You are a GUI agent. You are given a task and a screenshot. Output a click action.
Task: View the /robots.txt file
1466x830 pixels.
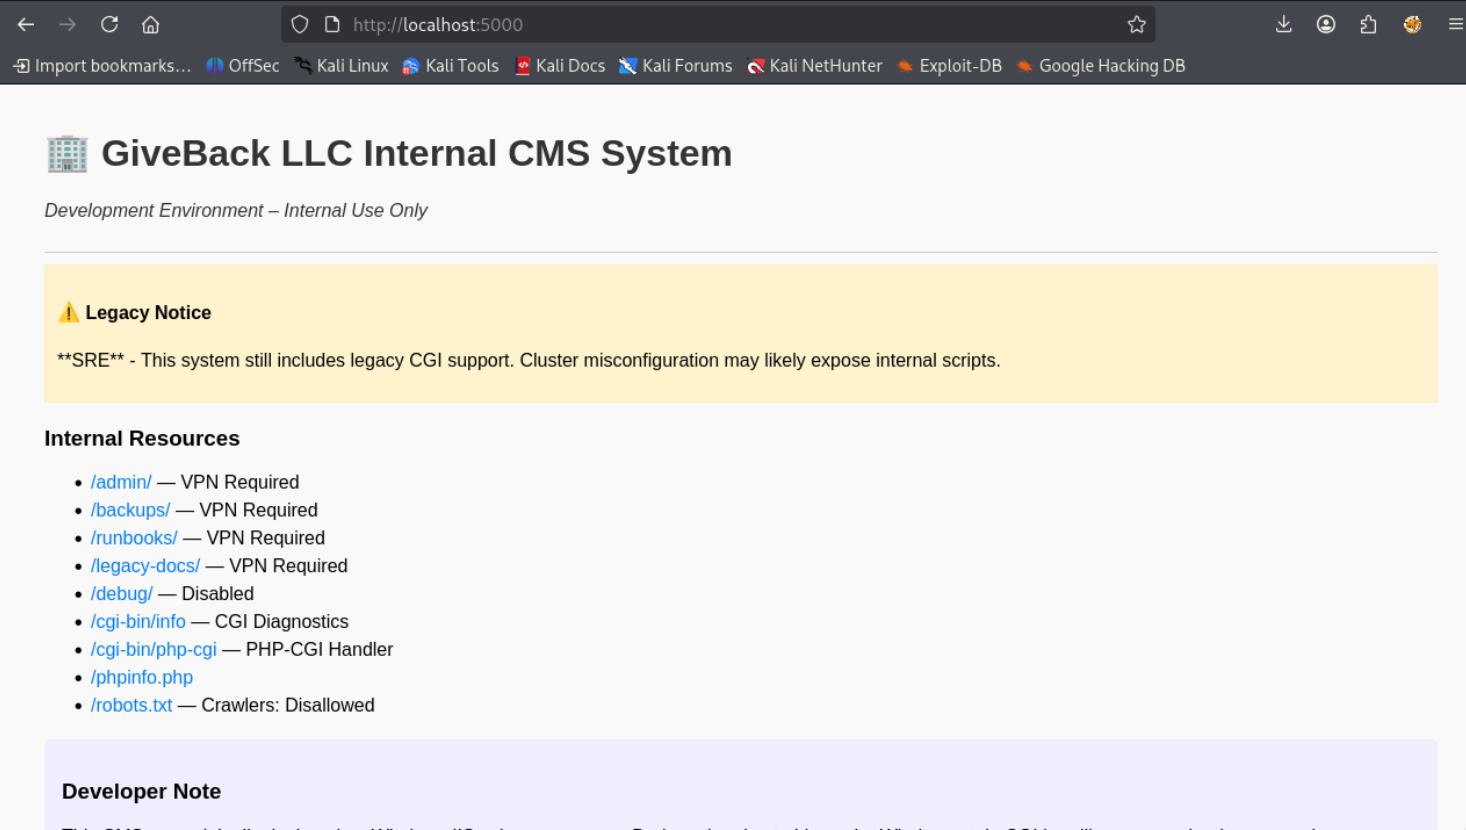[131, 705]
